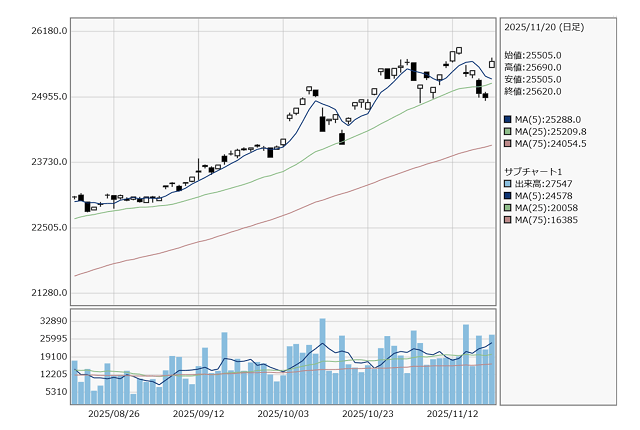The image size is (640, 430).
Task: Click the 高値:25690.0 high price text
Action: tap(533, 67)
